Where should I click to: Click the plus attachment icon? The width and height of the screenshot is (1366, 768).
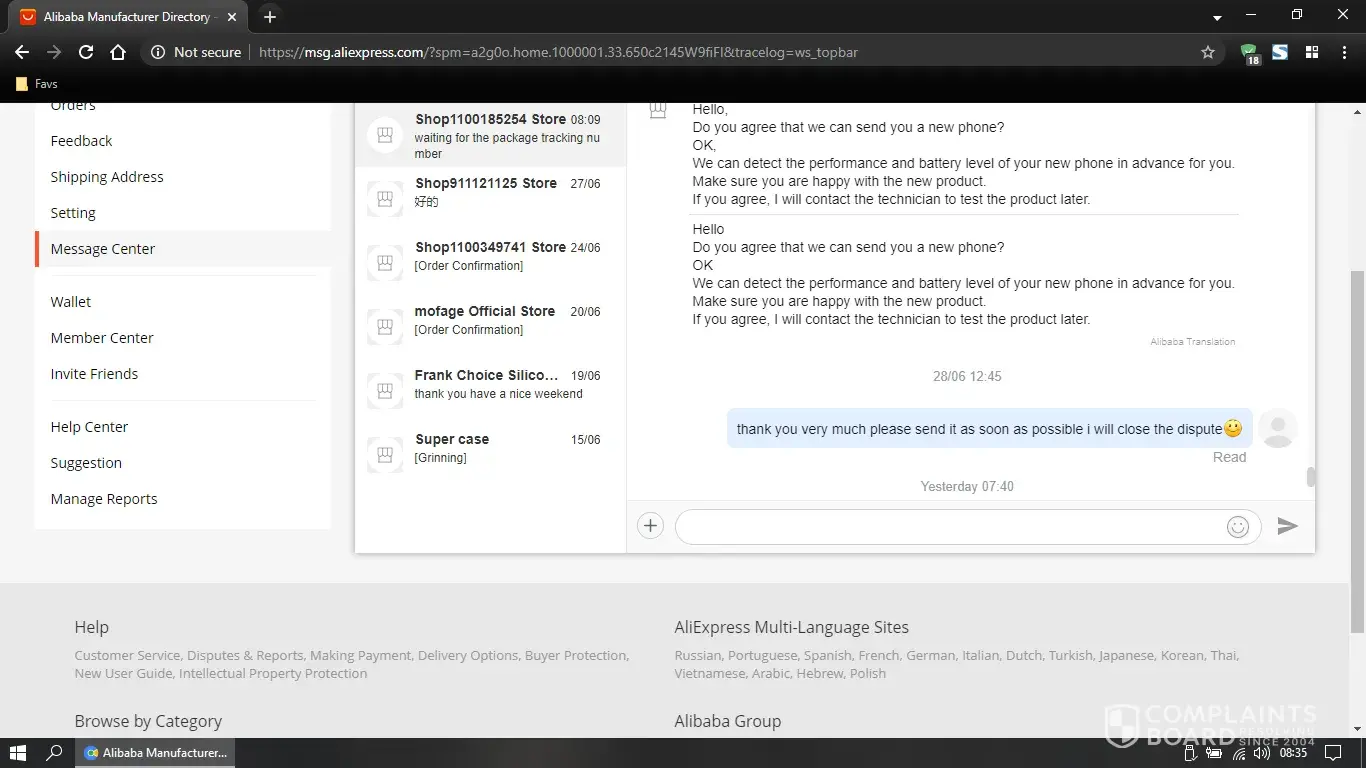point(650,526)
